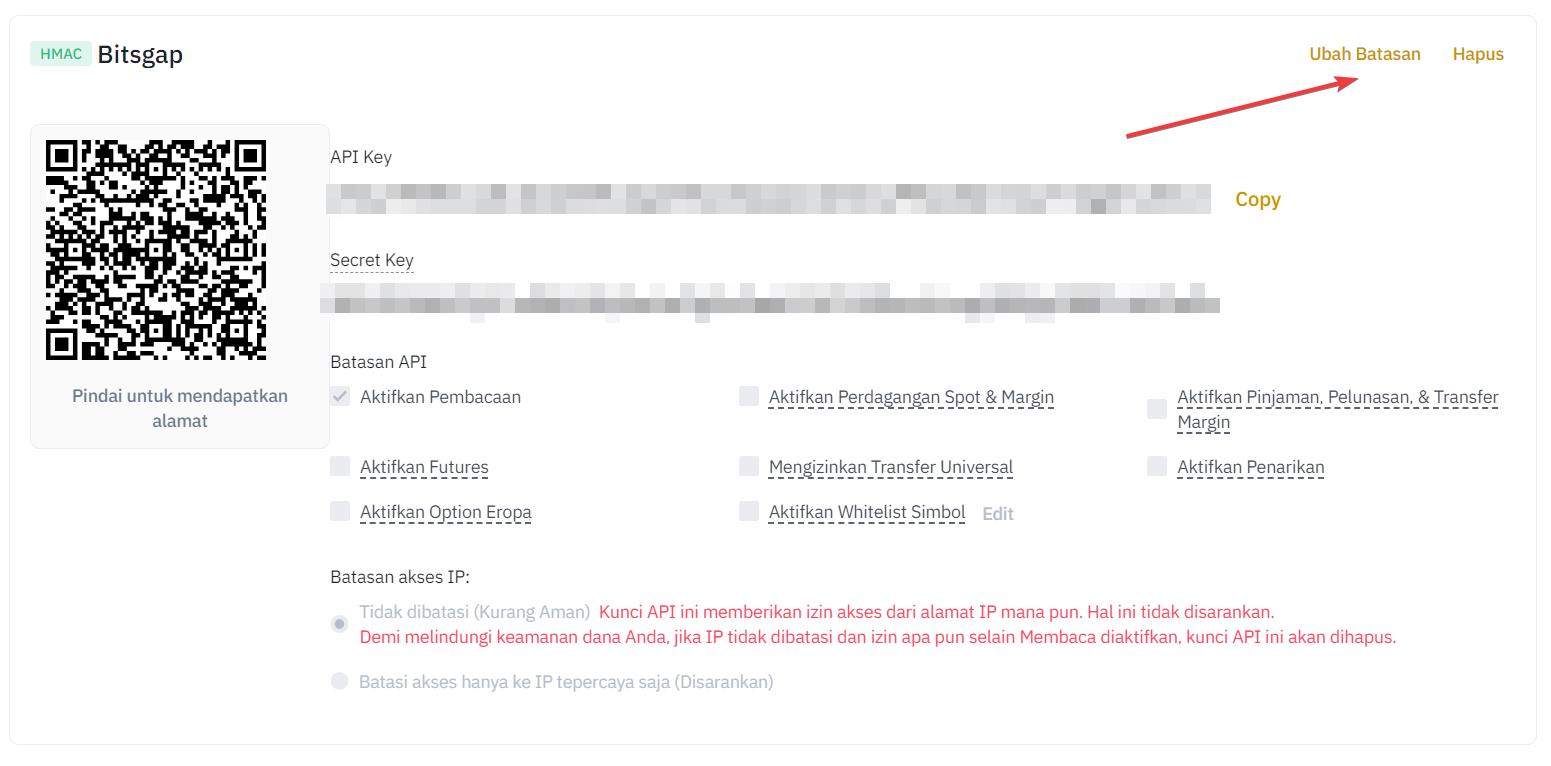This screenshot has width=1551, height=766.
Task: Click Hapus to delete the API key
Action: click(1478, 54)
